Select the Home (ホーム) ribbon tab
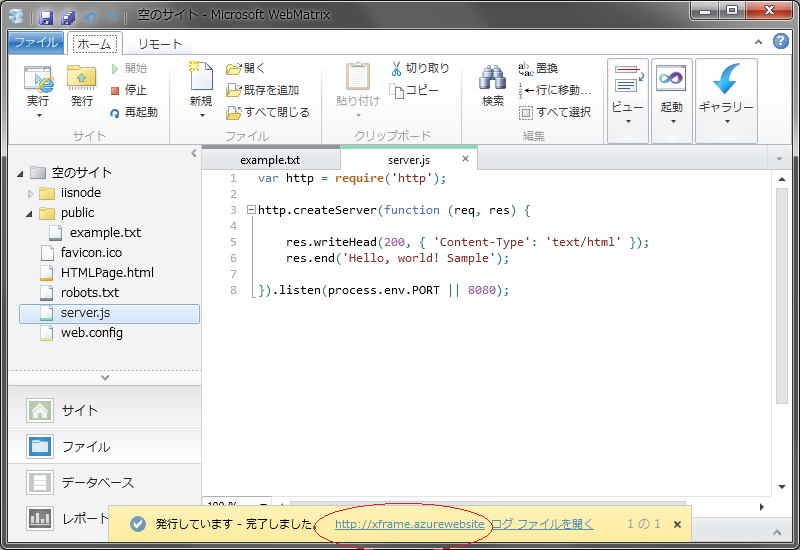Image resolution: width=800 pixels, height=550 pixels. [94, 44]
